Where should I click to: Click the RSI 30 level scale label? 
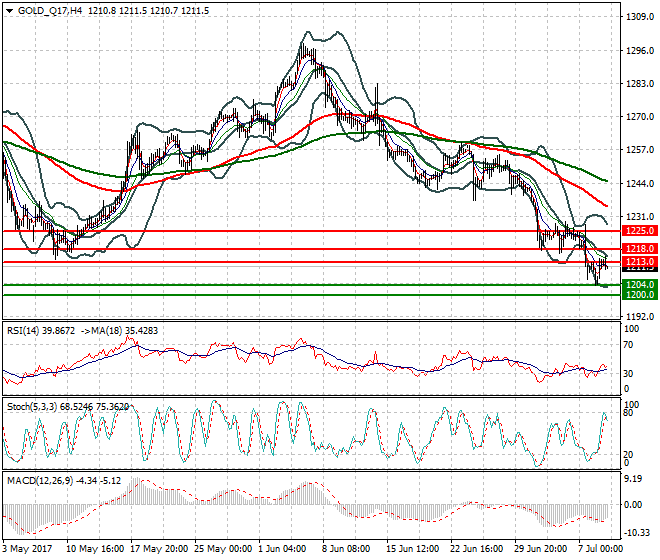(x=628, y=373)
